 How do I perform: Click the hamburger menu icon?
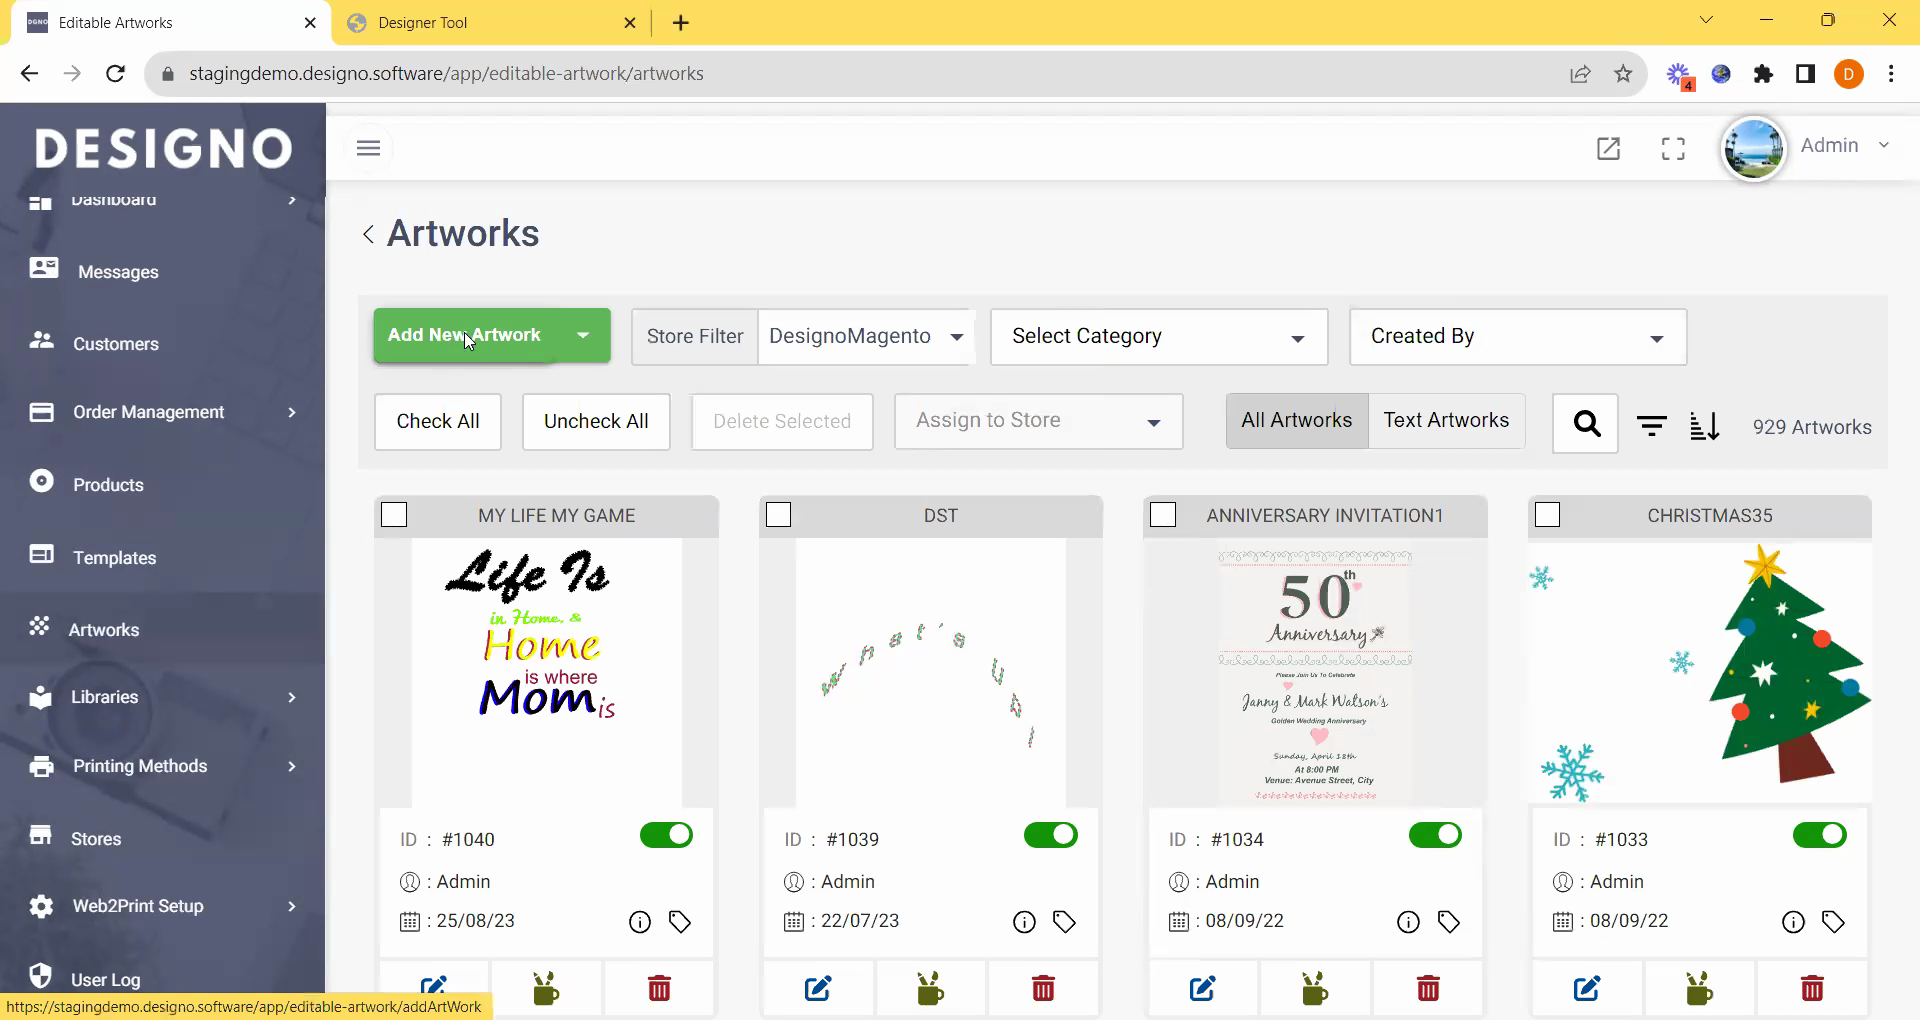tap(368, 149)
